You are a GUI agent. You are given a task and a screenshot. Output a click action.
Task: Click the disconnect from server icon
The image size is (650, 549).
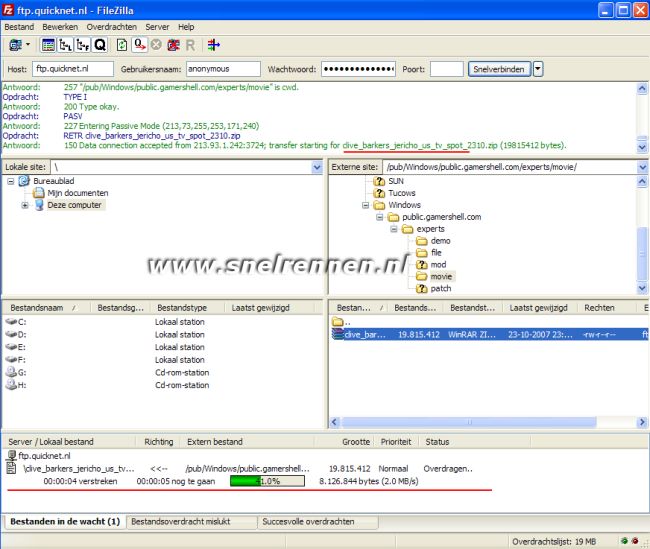coord(173,45)
